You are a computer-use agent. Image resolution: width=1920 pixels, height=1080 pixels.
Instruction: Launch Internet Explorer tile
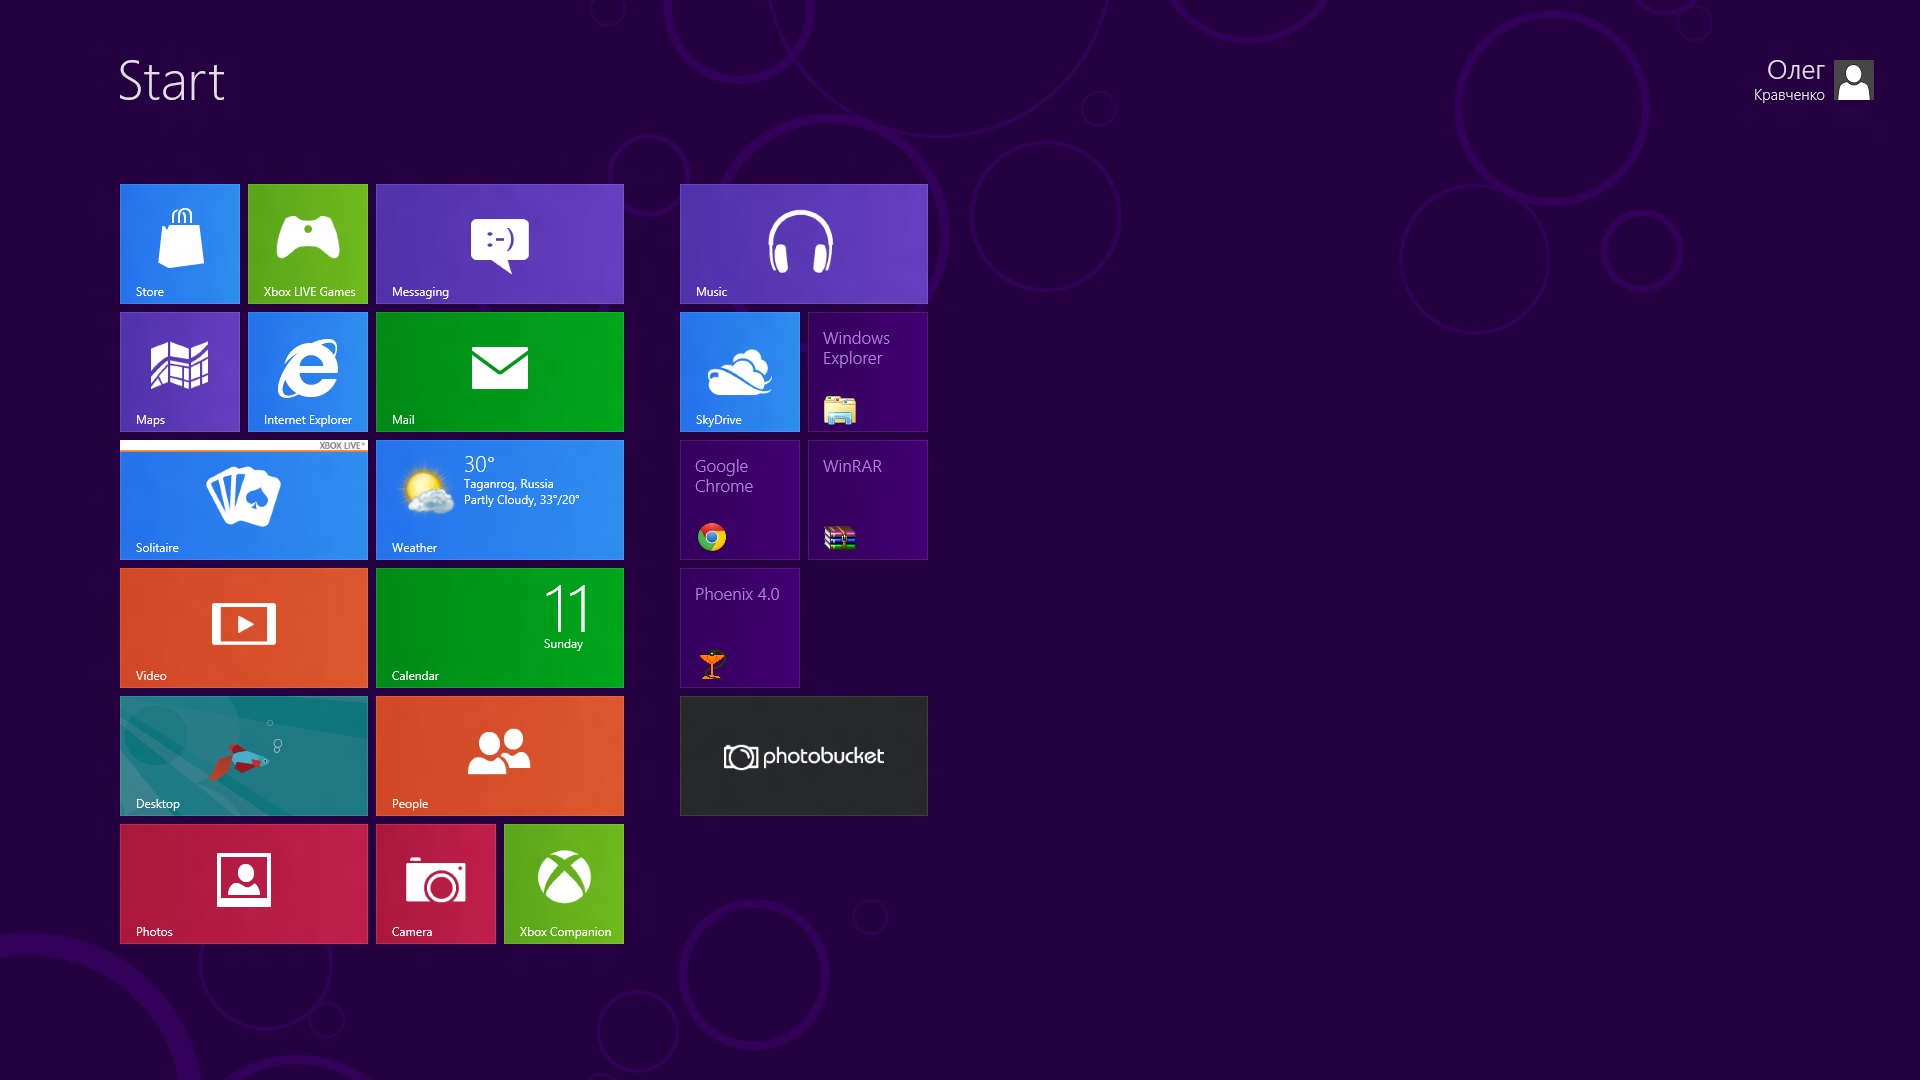[308, 372]
